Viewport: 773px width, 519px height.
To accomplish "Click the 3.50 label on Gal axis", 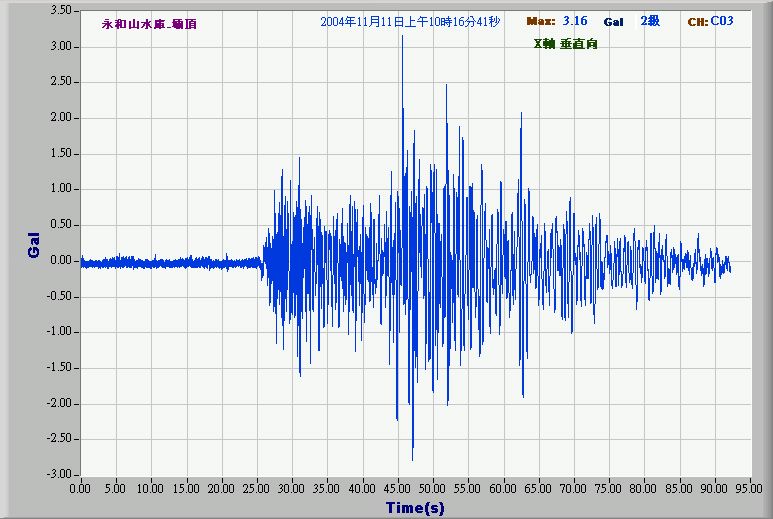I will point(60,11).
